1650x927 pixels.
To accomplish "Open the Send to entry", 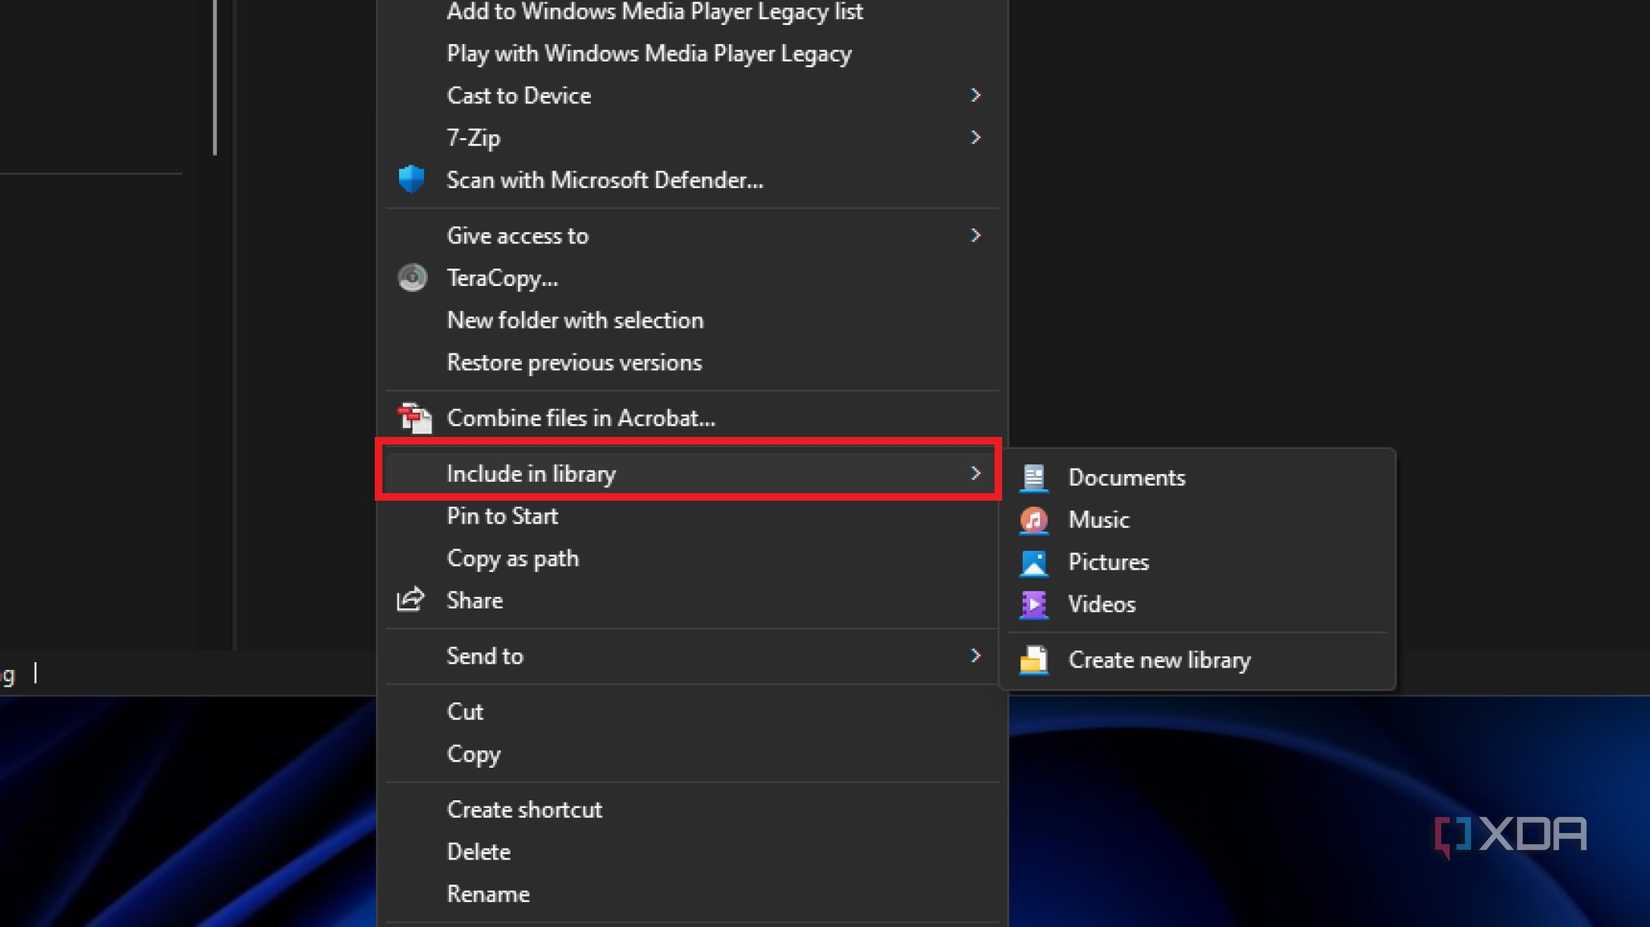I will pyautogui.click(x=693, y=655).
